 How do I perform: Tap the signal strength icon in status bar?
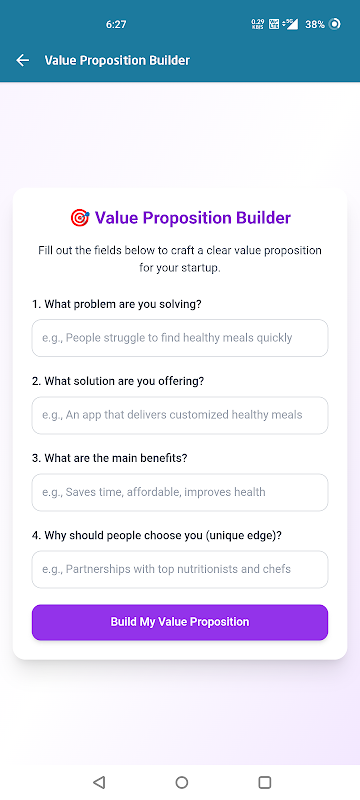(290, 24)
